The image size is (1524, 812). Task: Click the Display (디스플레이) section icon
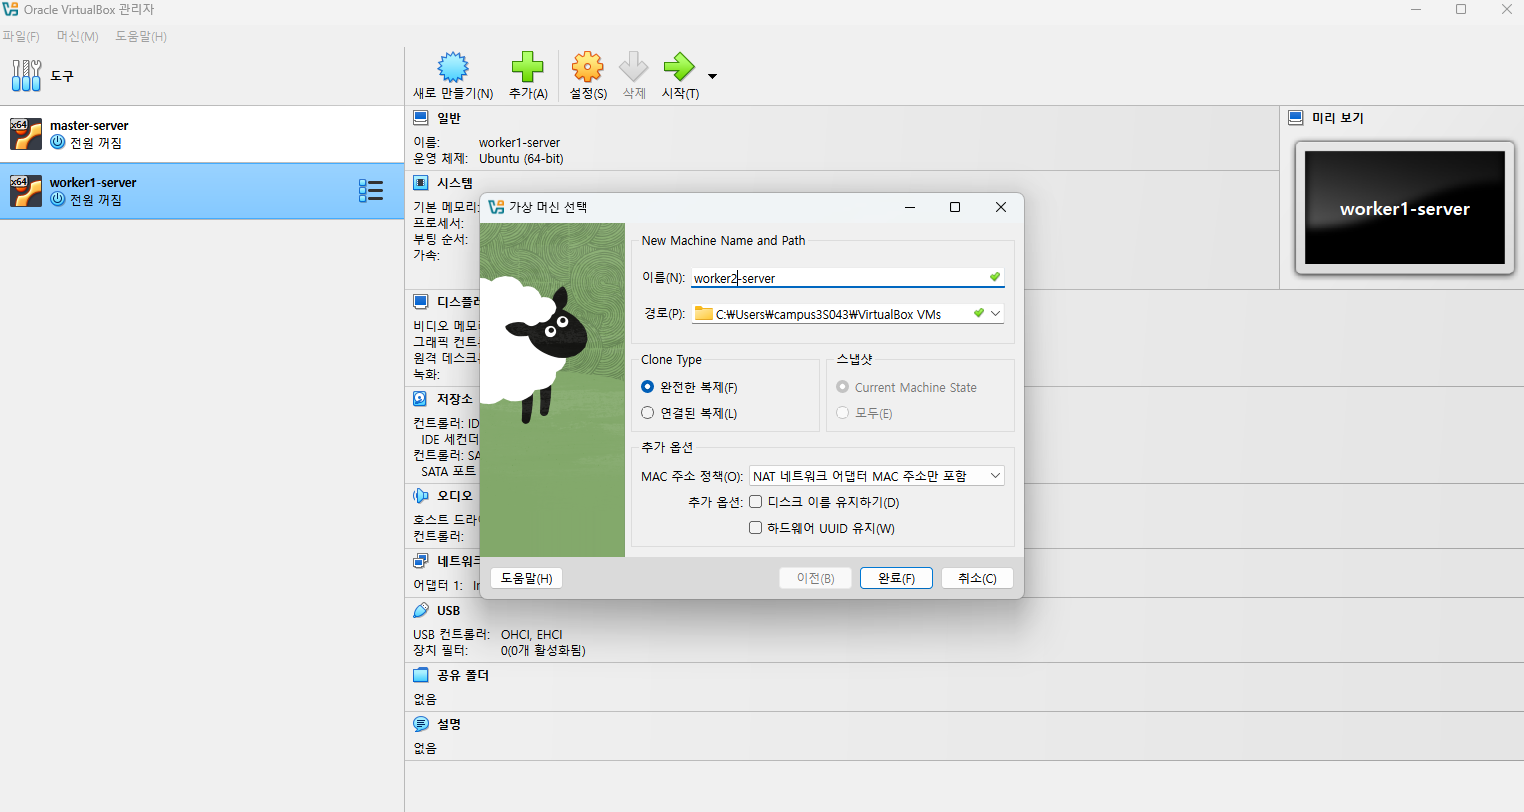coord(421,302)
